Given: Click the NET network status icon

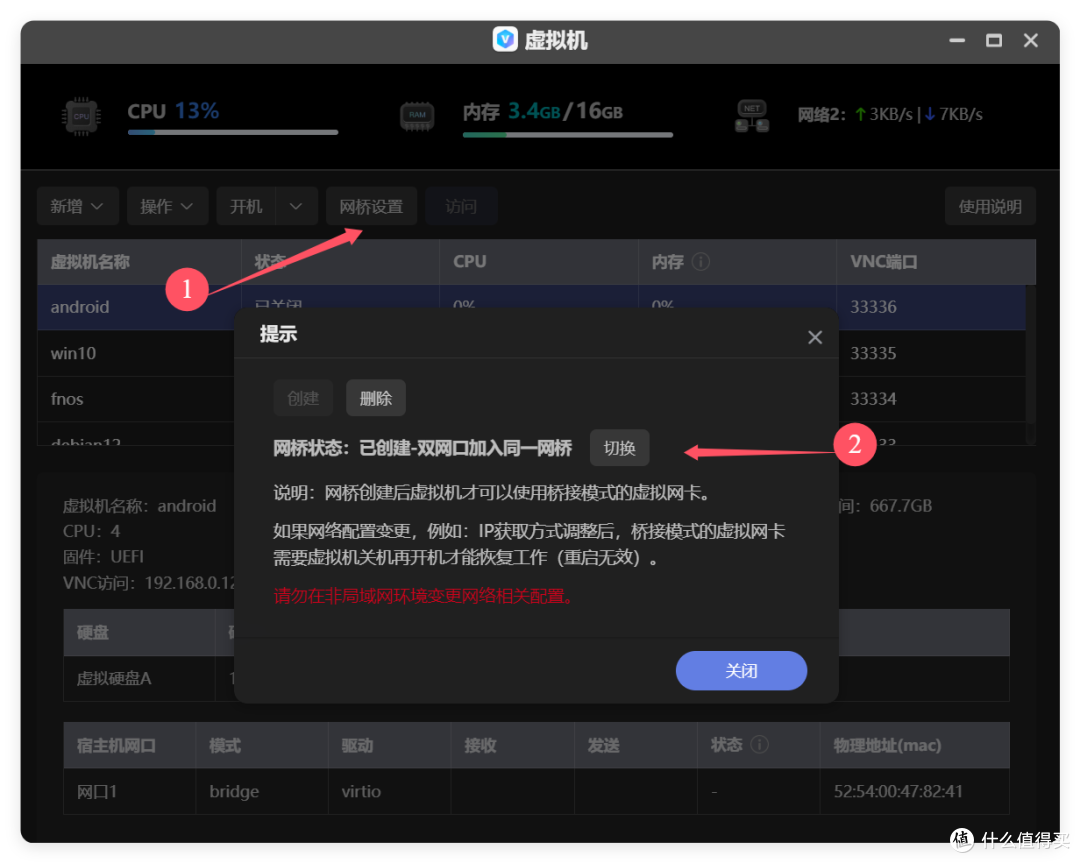Looking at the screenshot, I should [751, 113].
